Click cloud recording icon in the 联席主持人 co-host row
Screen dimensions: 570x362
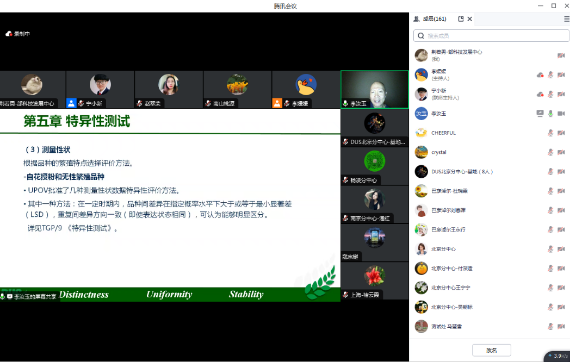[540, 94]
